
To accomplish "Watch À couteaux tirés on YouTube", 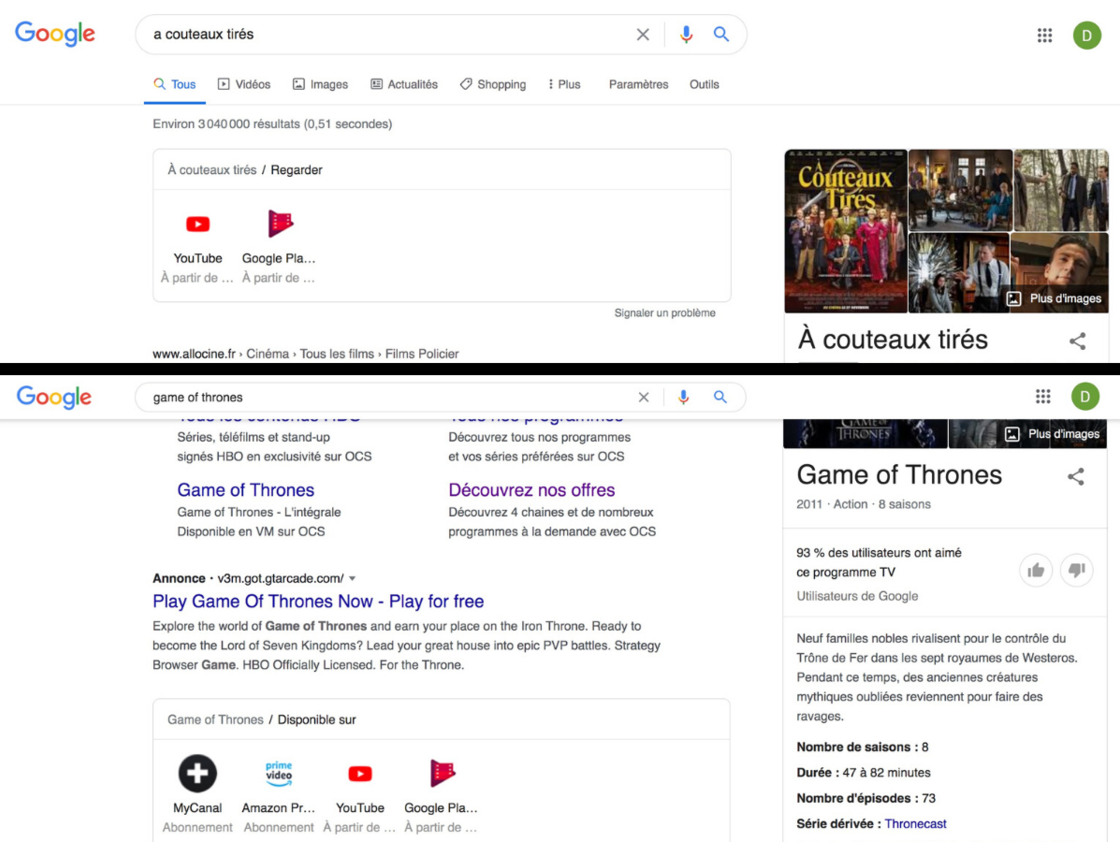I will point(198,246).
